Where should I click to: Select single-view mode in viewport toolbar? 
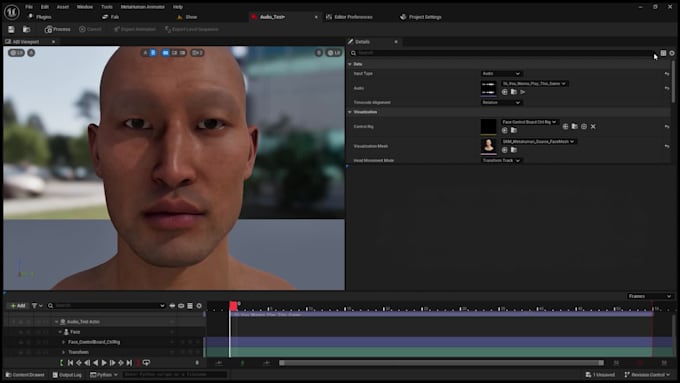pos(165,52)
